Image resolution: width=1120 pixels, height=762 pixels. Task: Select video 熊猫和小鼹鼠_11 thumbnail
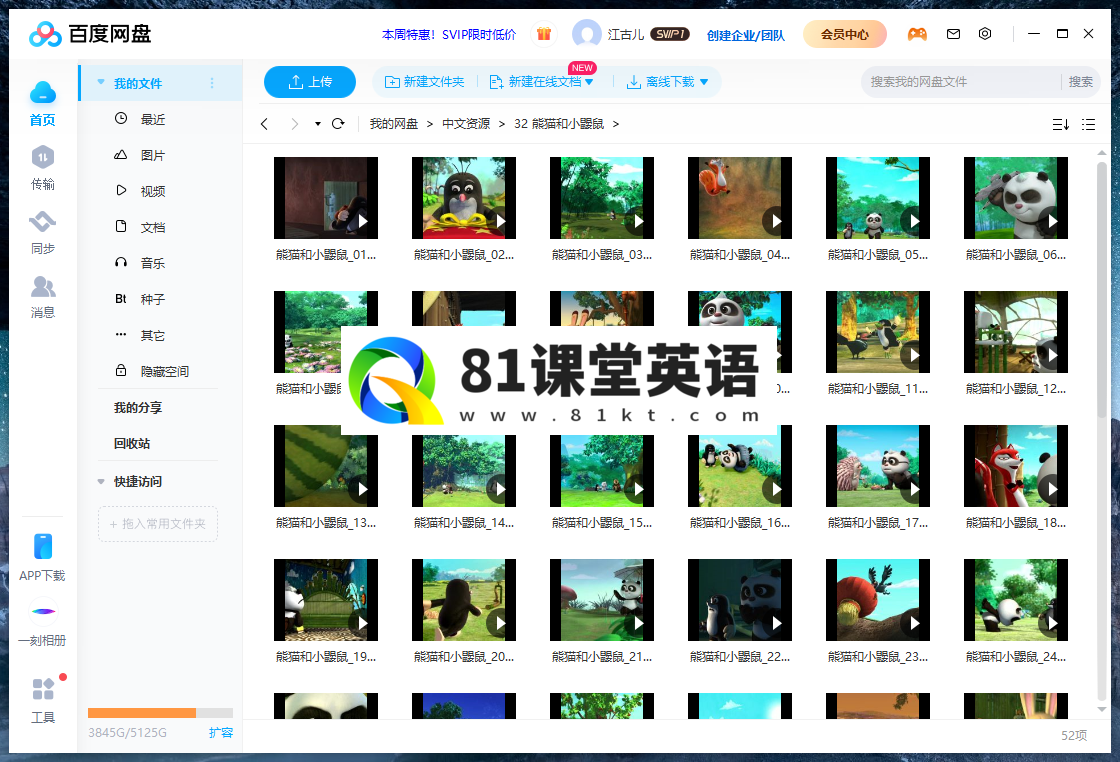pos(878,332)
